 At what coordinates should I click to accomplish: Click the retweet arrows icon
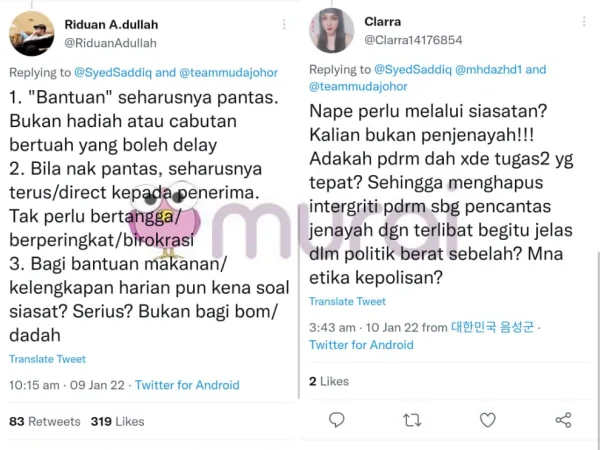click(x=412, y=420)
